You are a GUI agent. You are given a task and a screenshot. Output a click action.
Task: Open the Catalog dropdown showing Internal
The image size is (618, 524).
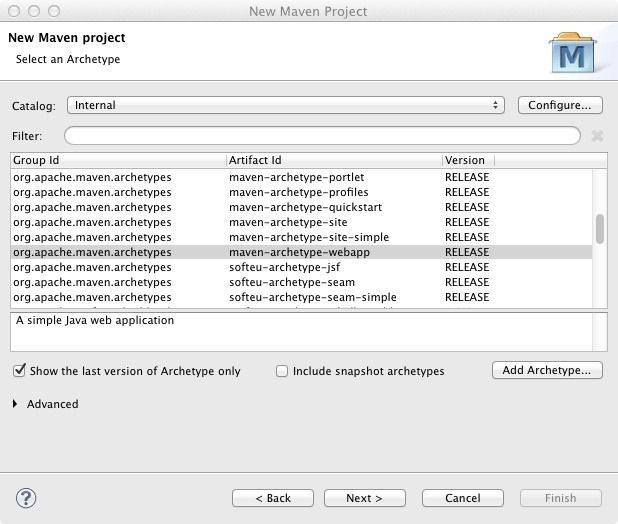[x=286, y=105]
